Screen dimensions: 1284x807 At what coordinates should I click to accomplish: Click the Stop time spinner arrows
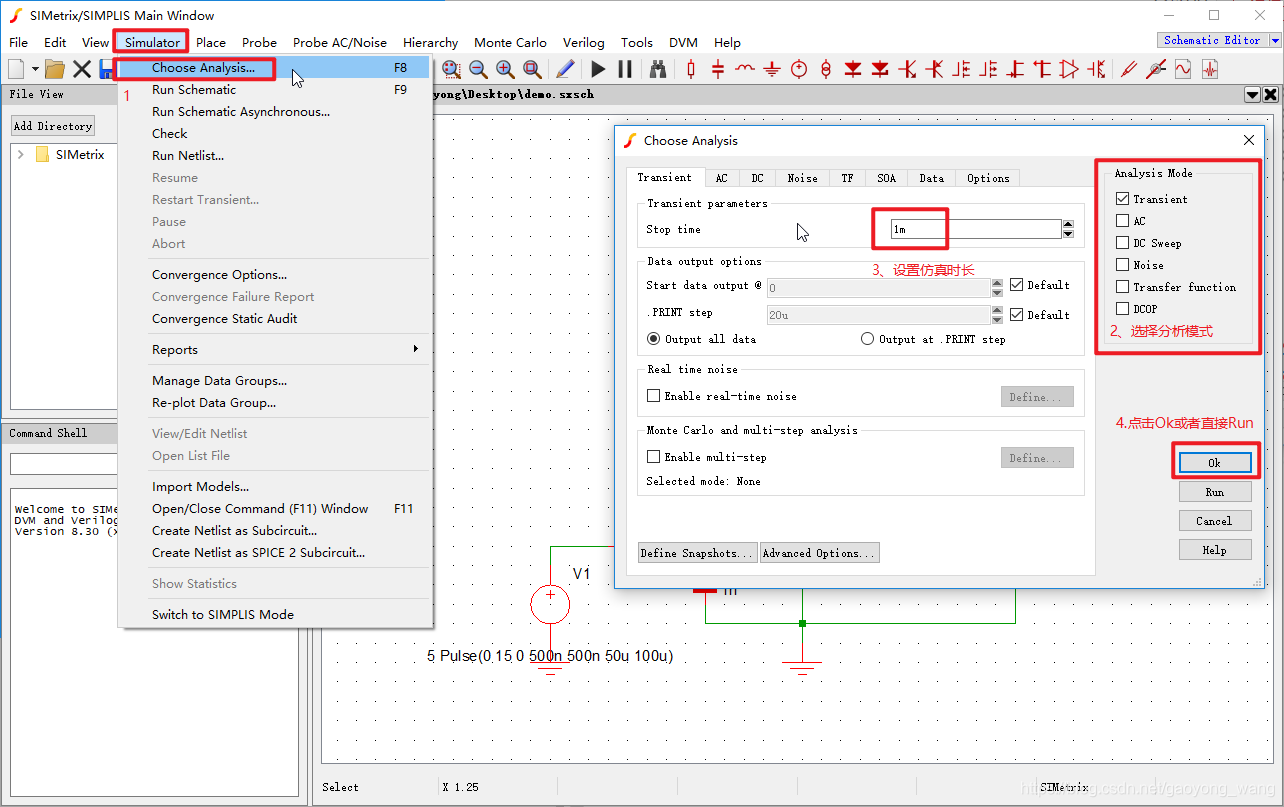[1068, 229]
